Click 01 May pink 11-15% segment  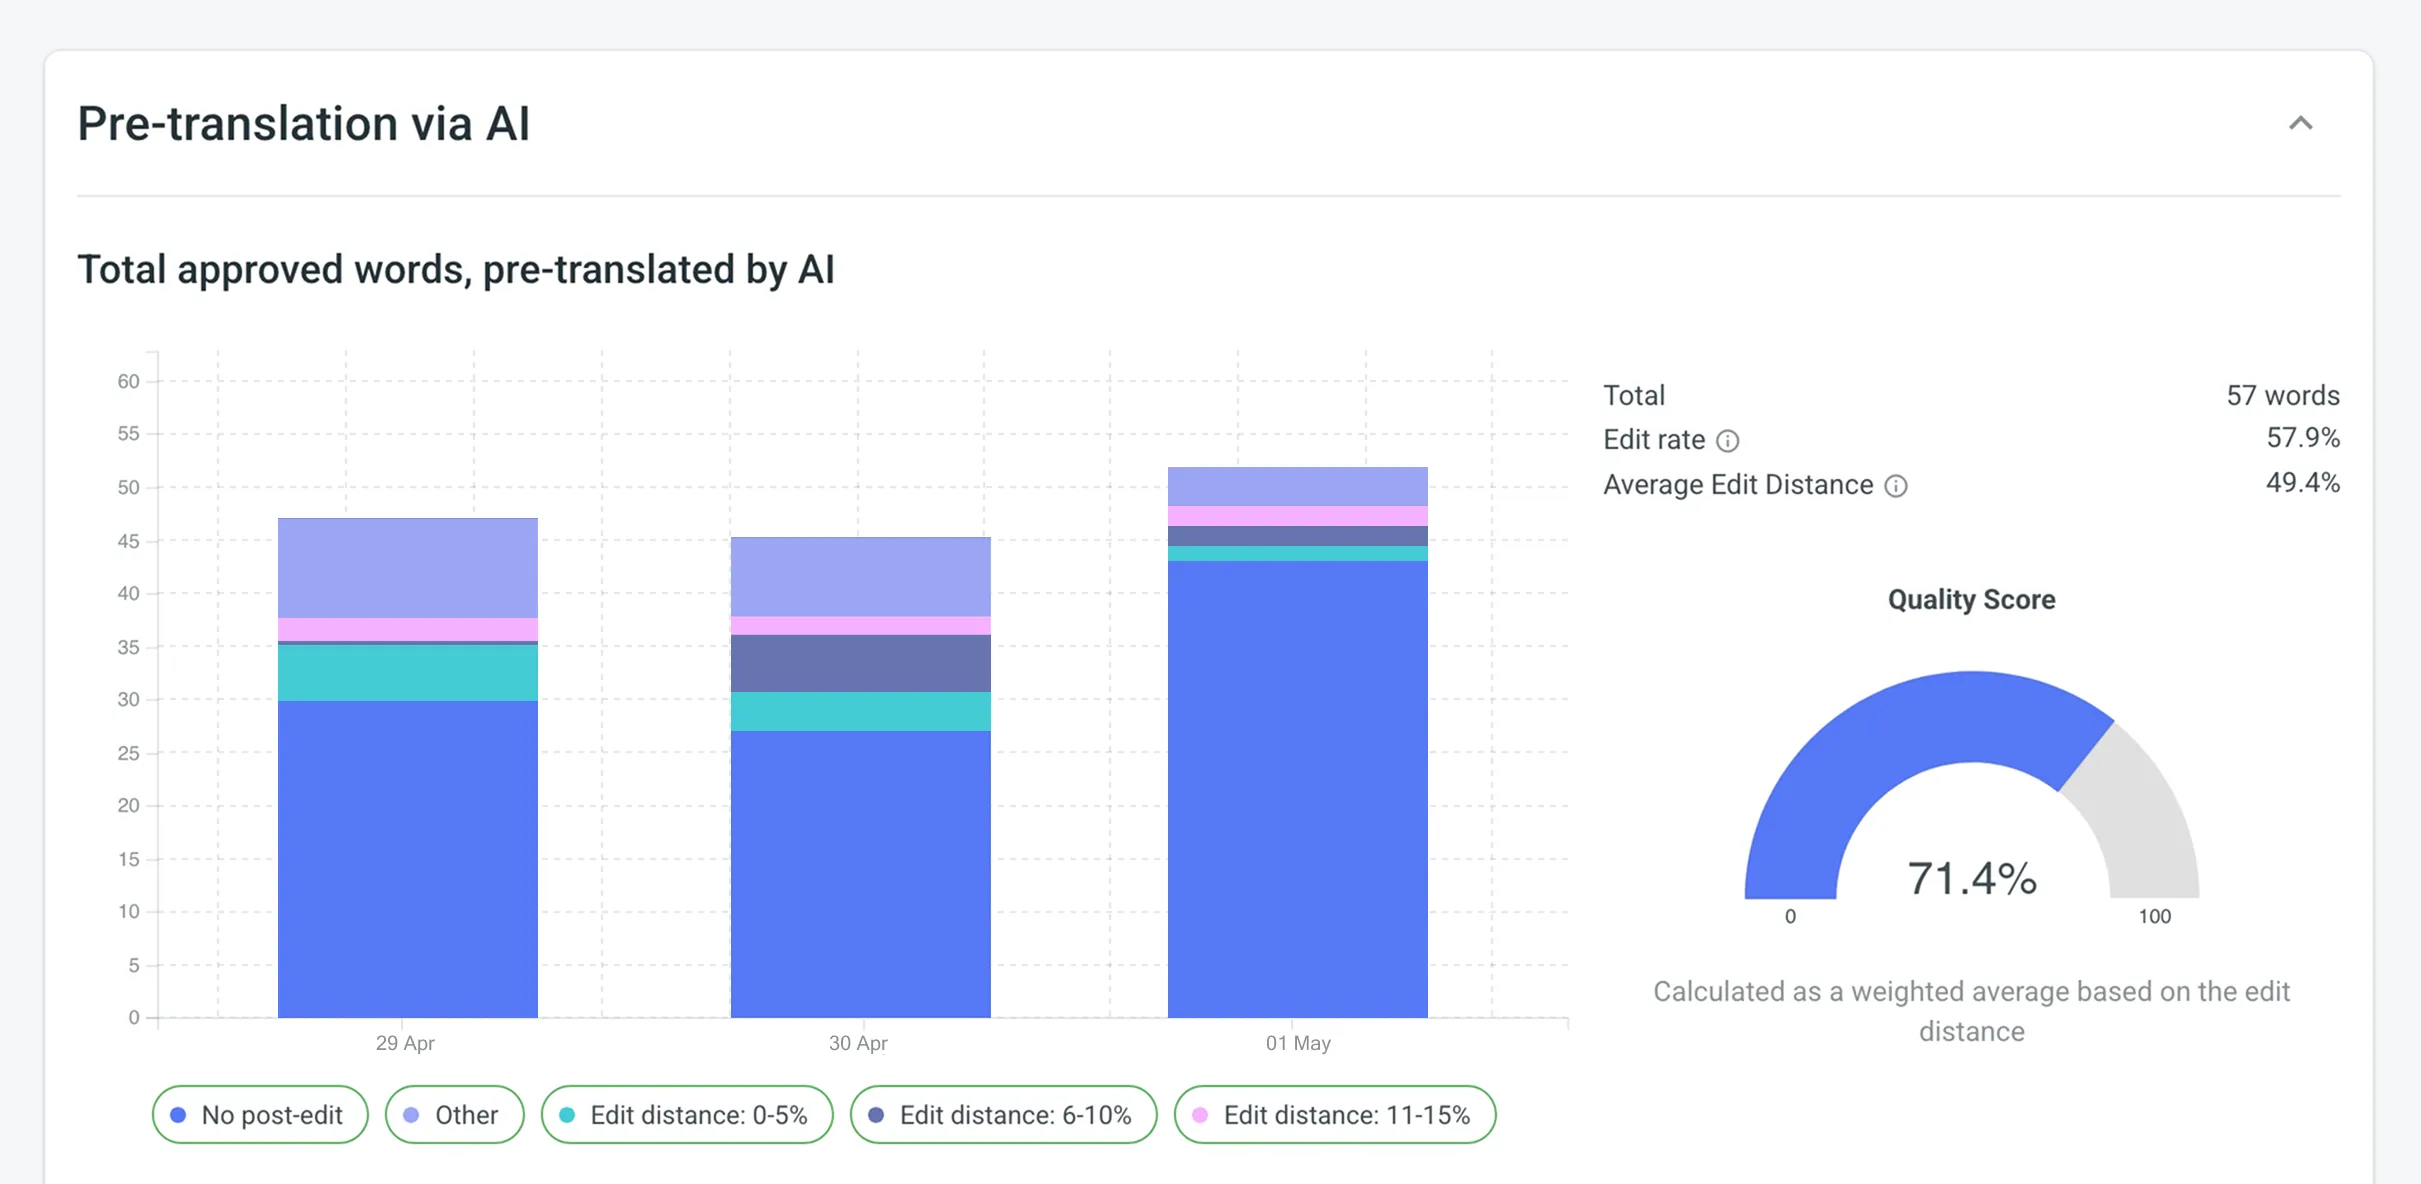1297,516
